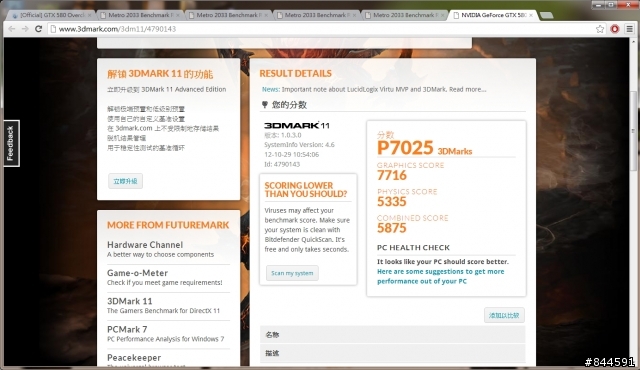Switch to fourth Metro 2033 Benchmark tab
Viewport: 640px width, 370px height.
405,15
